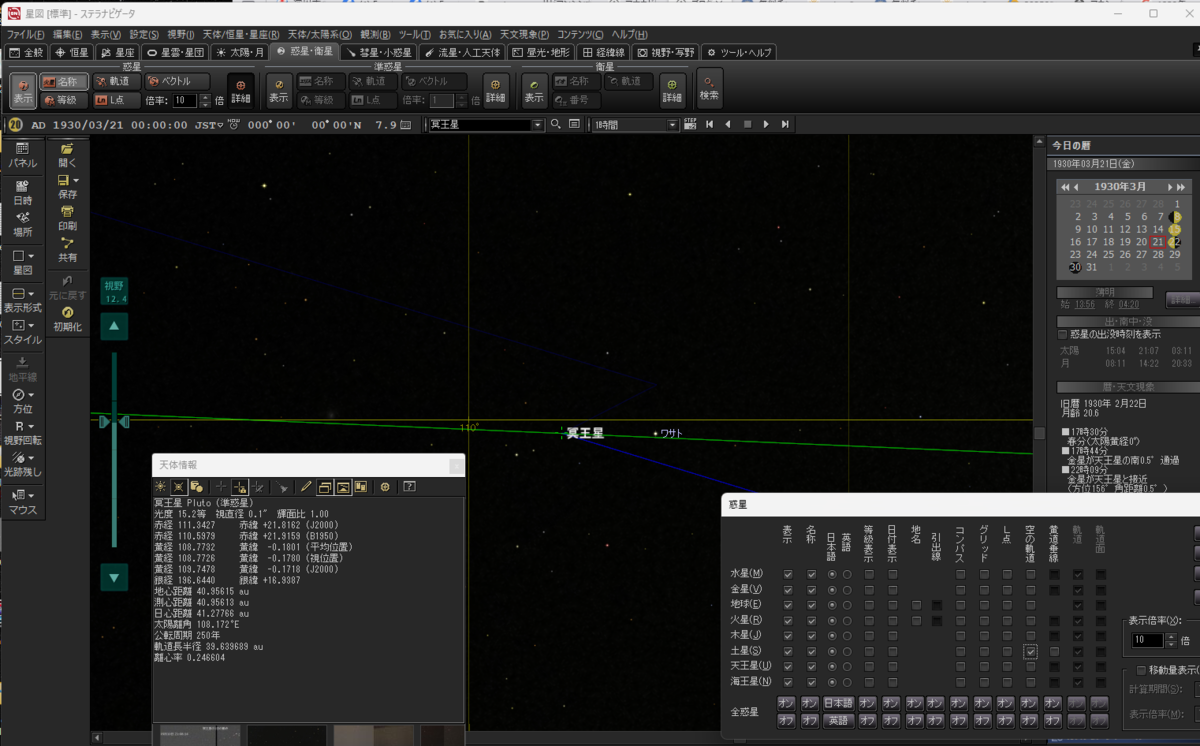
Task: Click the field-of-view vertical slider handle
Action: click(115, 422)
